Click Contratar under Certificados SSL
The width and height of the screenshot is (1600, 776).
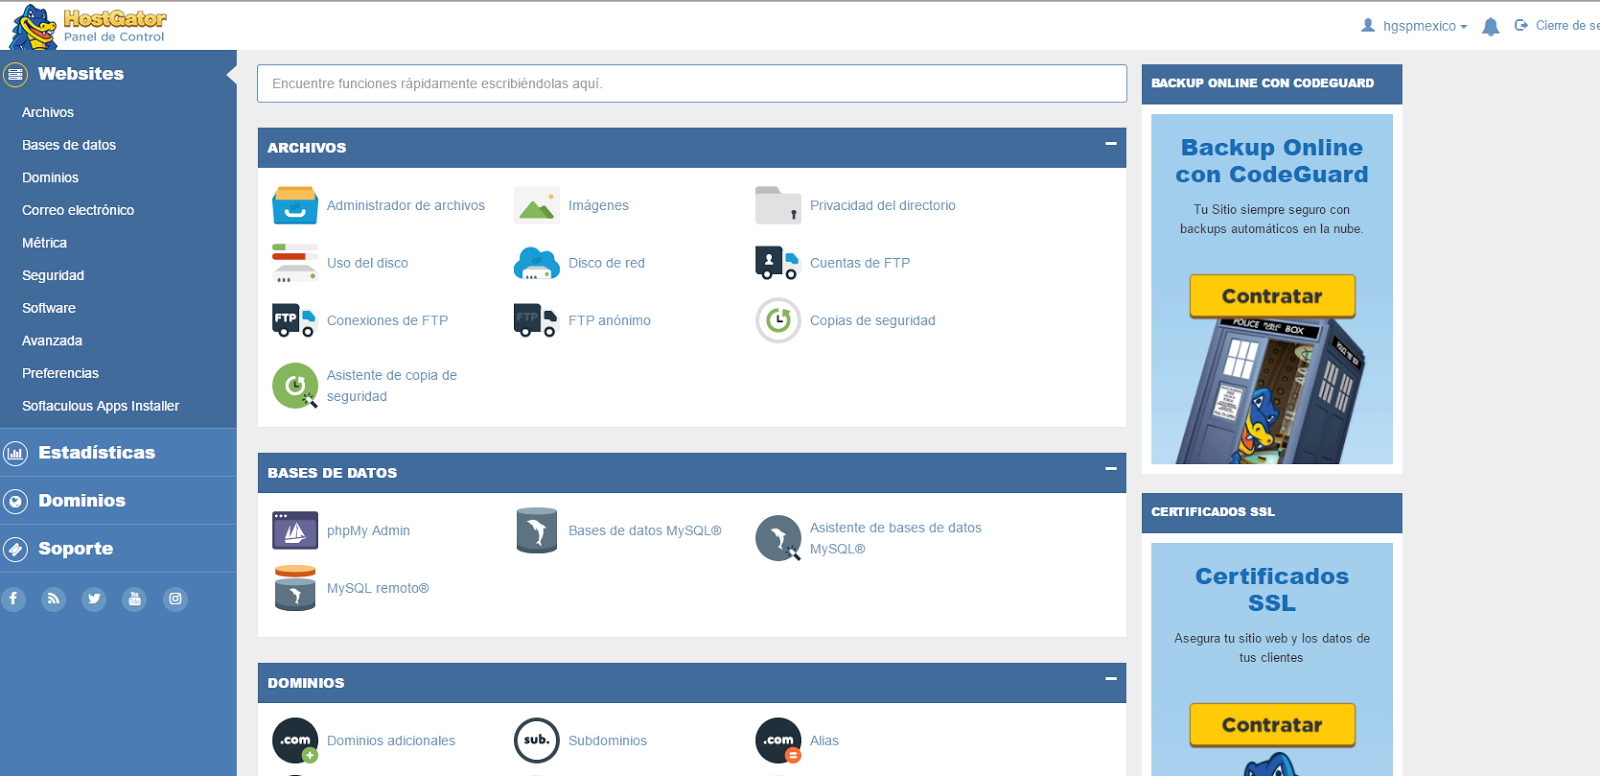(x=1272, y=725)
